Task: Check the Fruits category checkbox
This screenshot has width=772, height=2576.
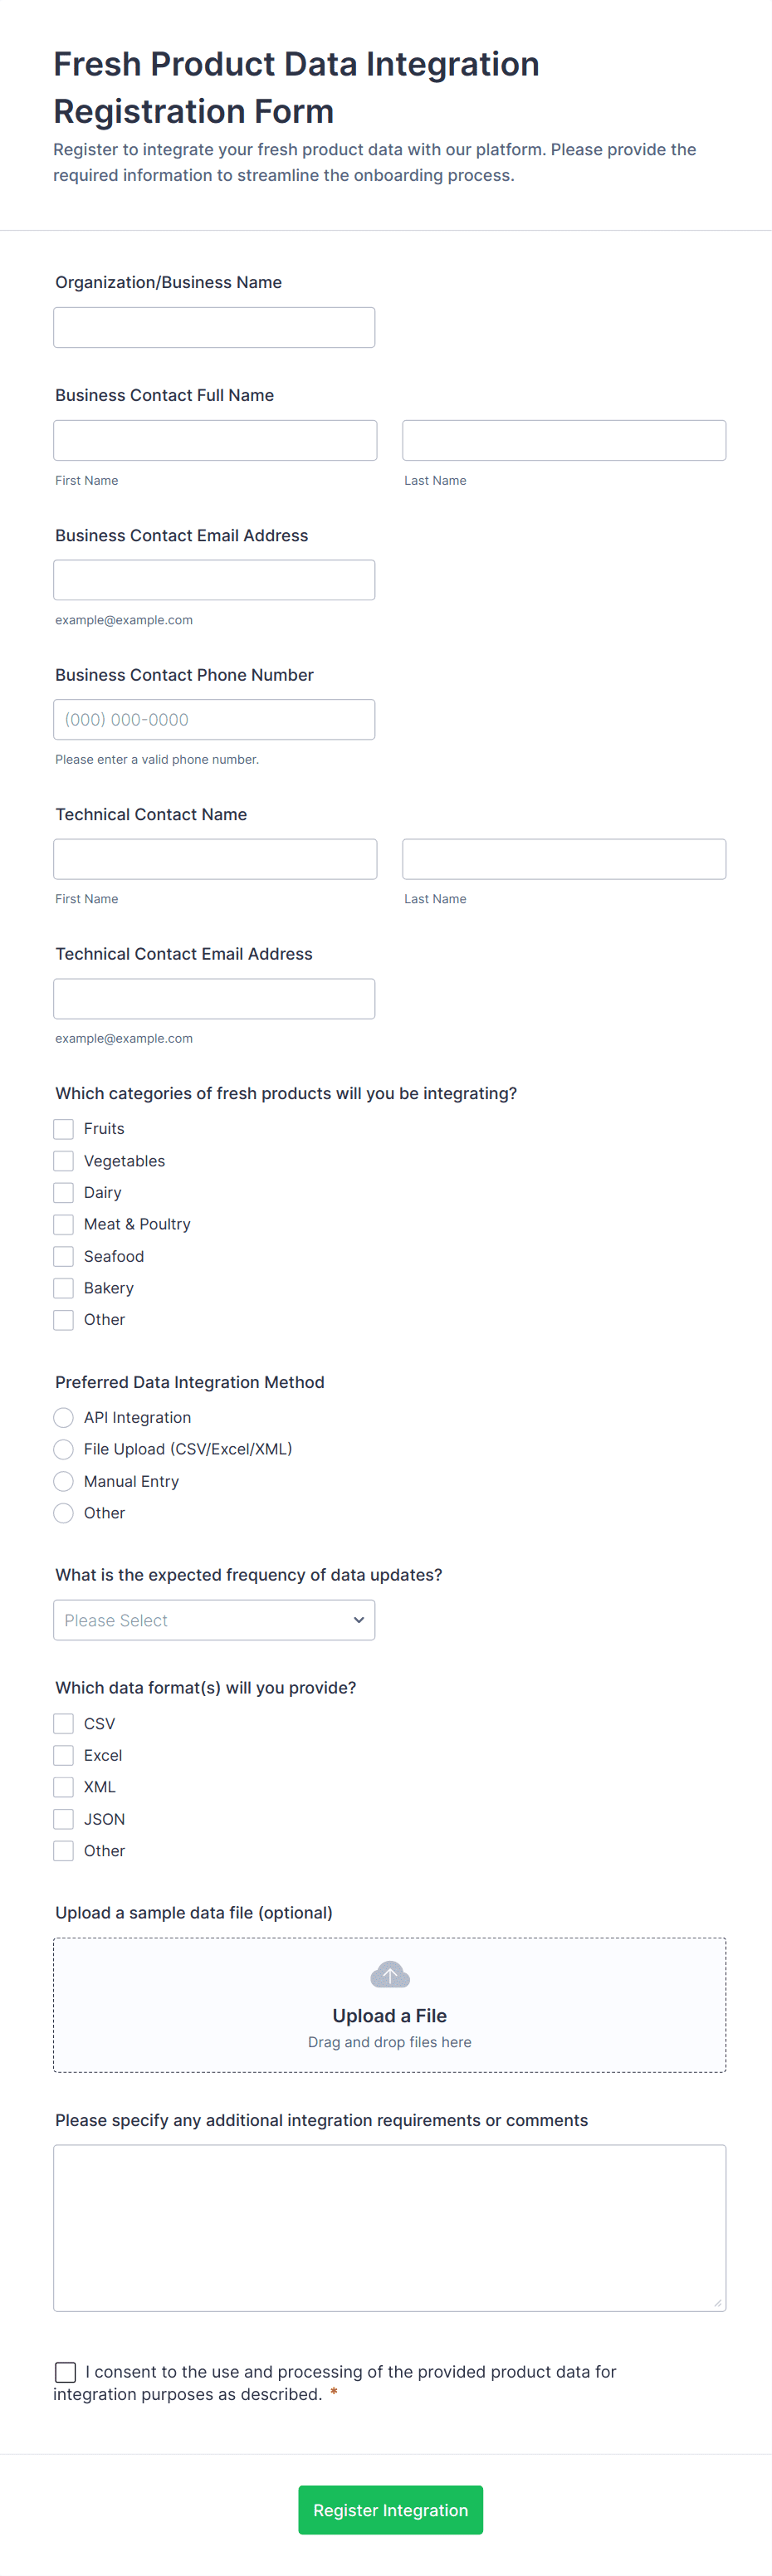Action: (x=64, y=1129)
